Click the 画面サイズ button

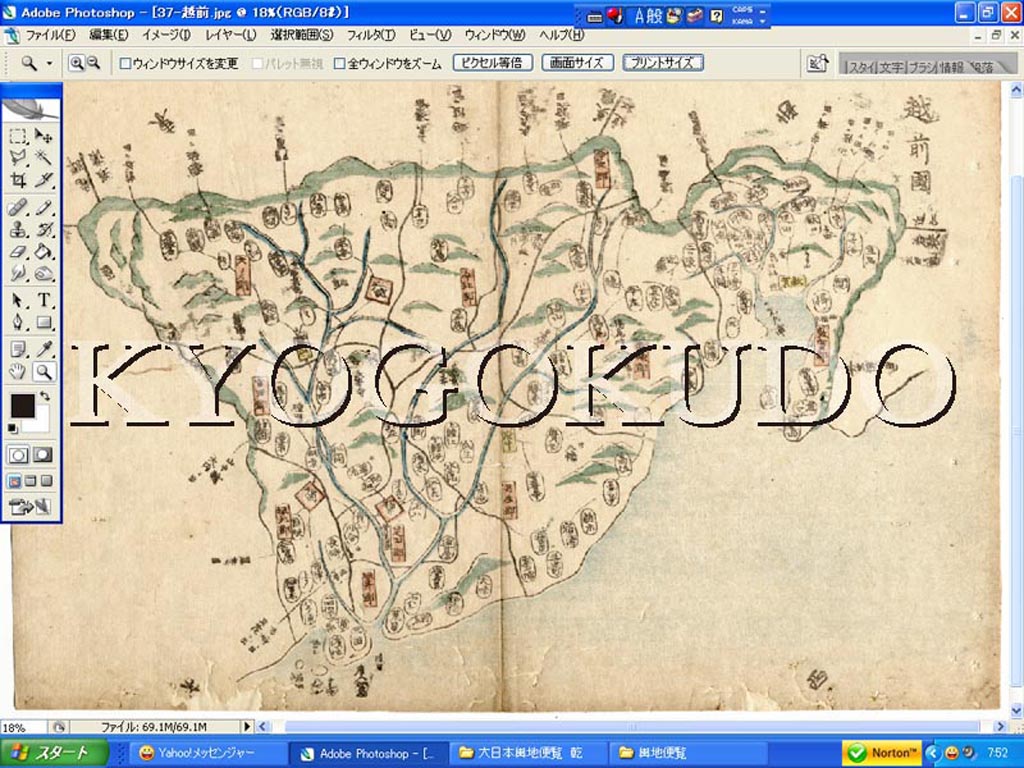tap(577, 63)
